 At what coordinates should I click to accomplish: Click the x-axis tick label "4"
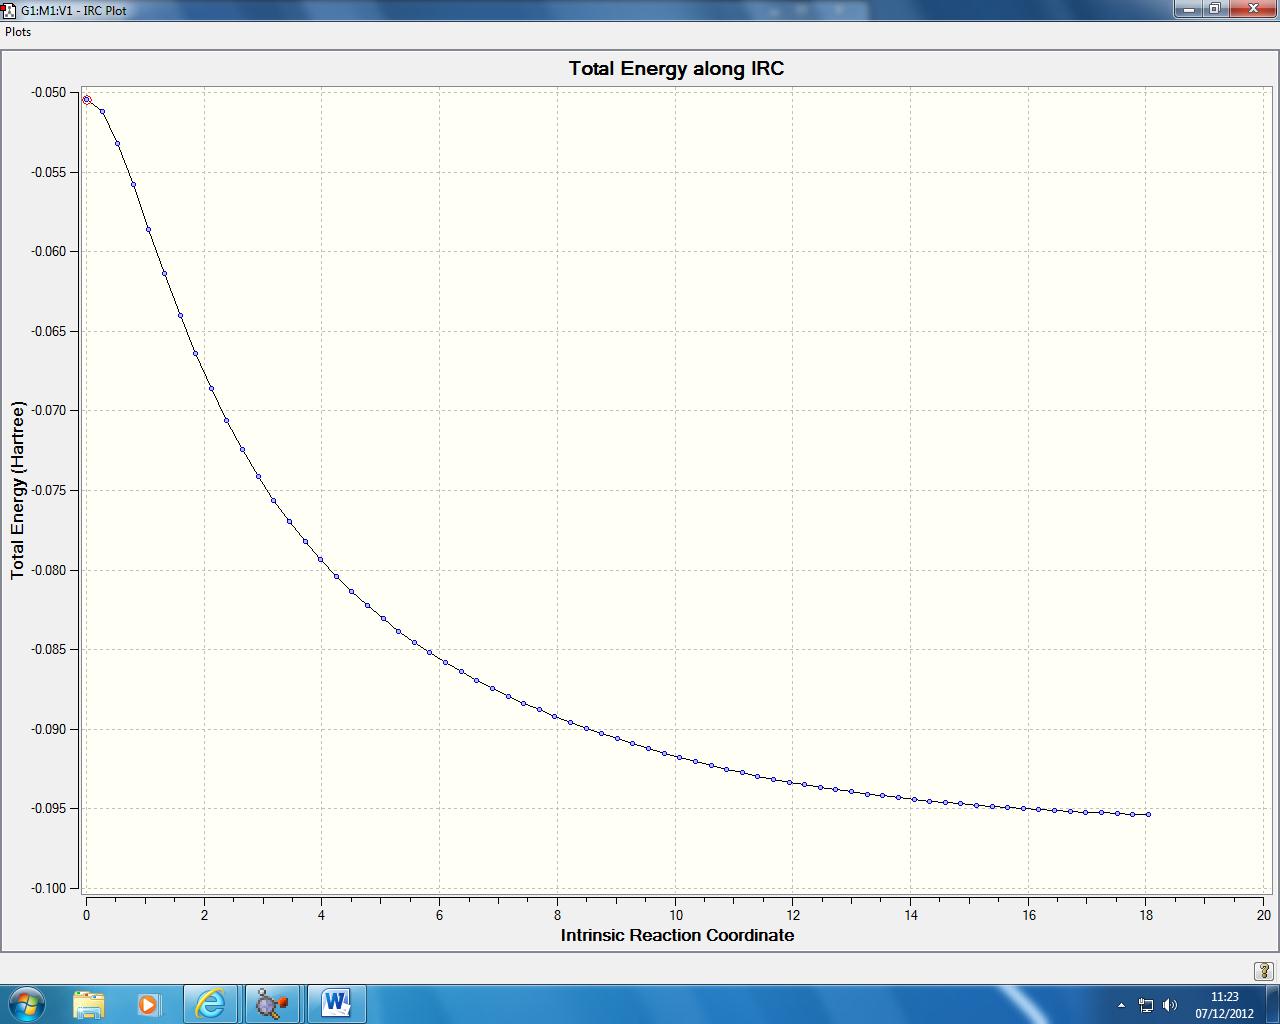coord(322,915)
